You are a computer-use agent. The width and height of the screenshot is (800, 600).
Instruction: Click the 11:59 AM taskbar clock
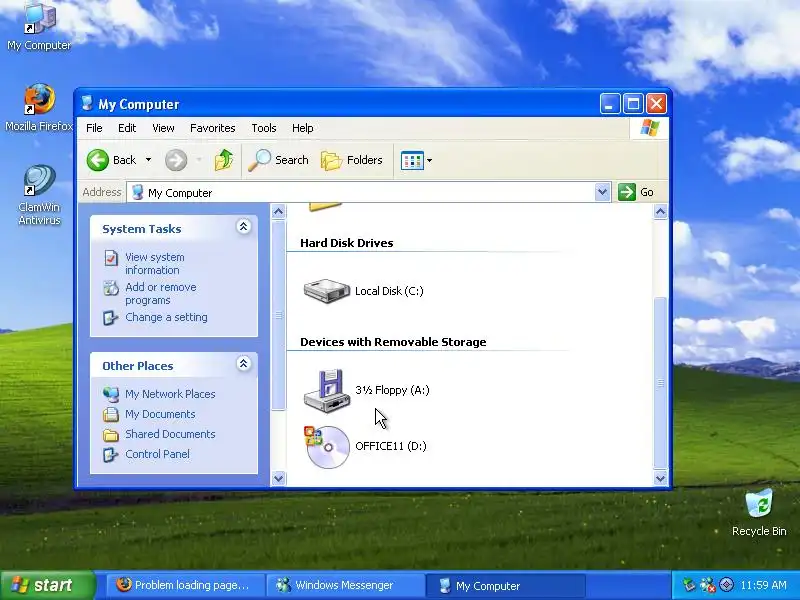[x=763, y=585]
